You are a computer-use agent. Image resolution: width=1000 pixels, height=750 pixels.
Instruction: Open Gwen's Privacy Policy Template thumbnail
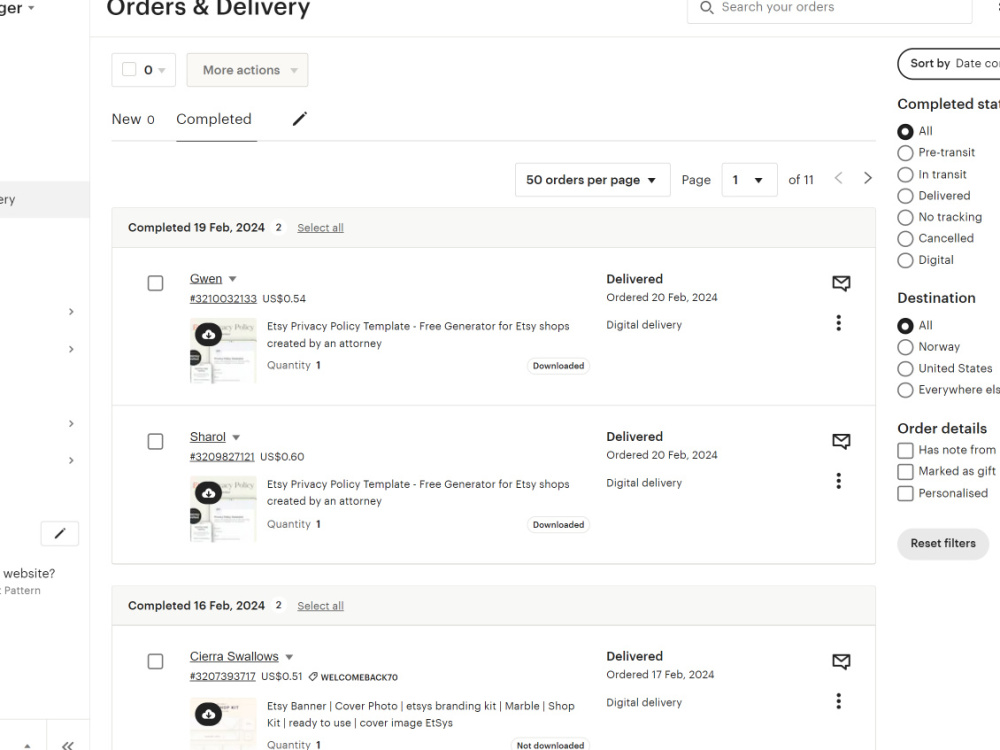click(x=223, y=350)
